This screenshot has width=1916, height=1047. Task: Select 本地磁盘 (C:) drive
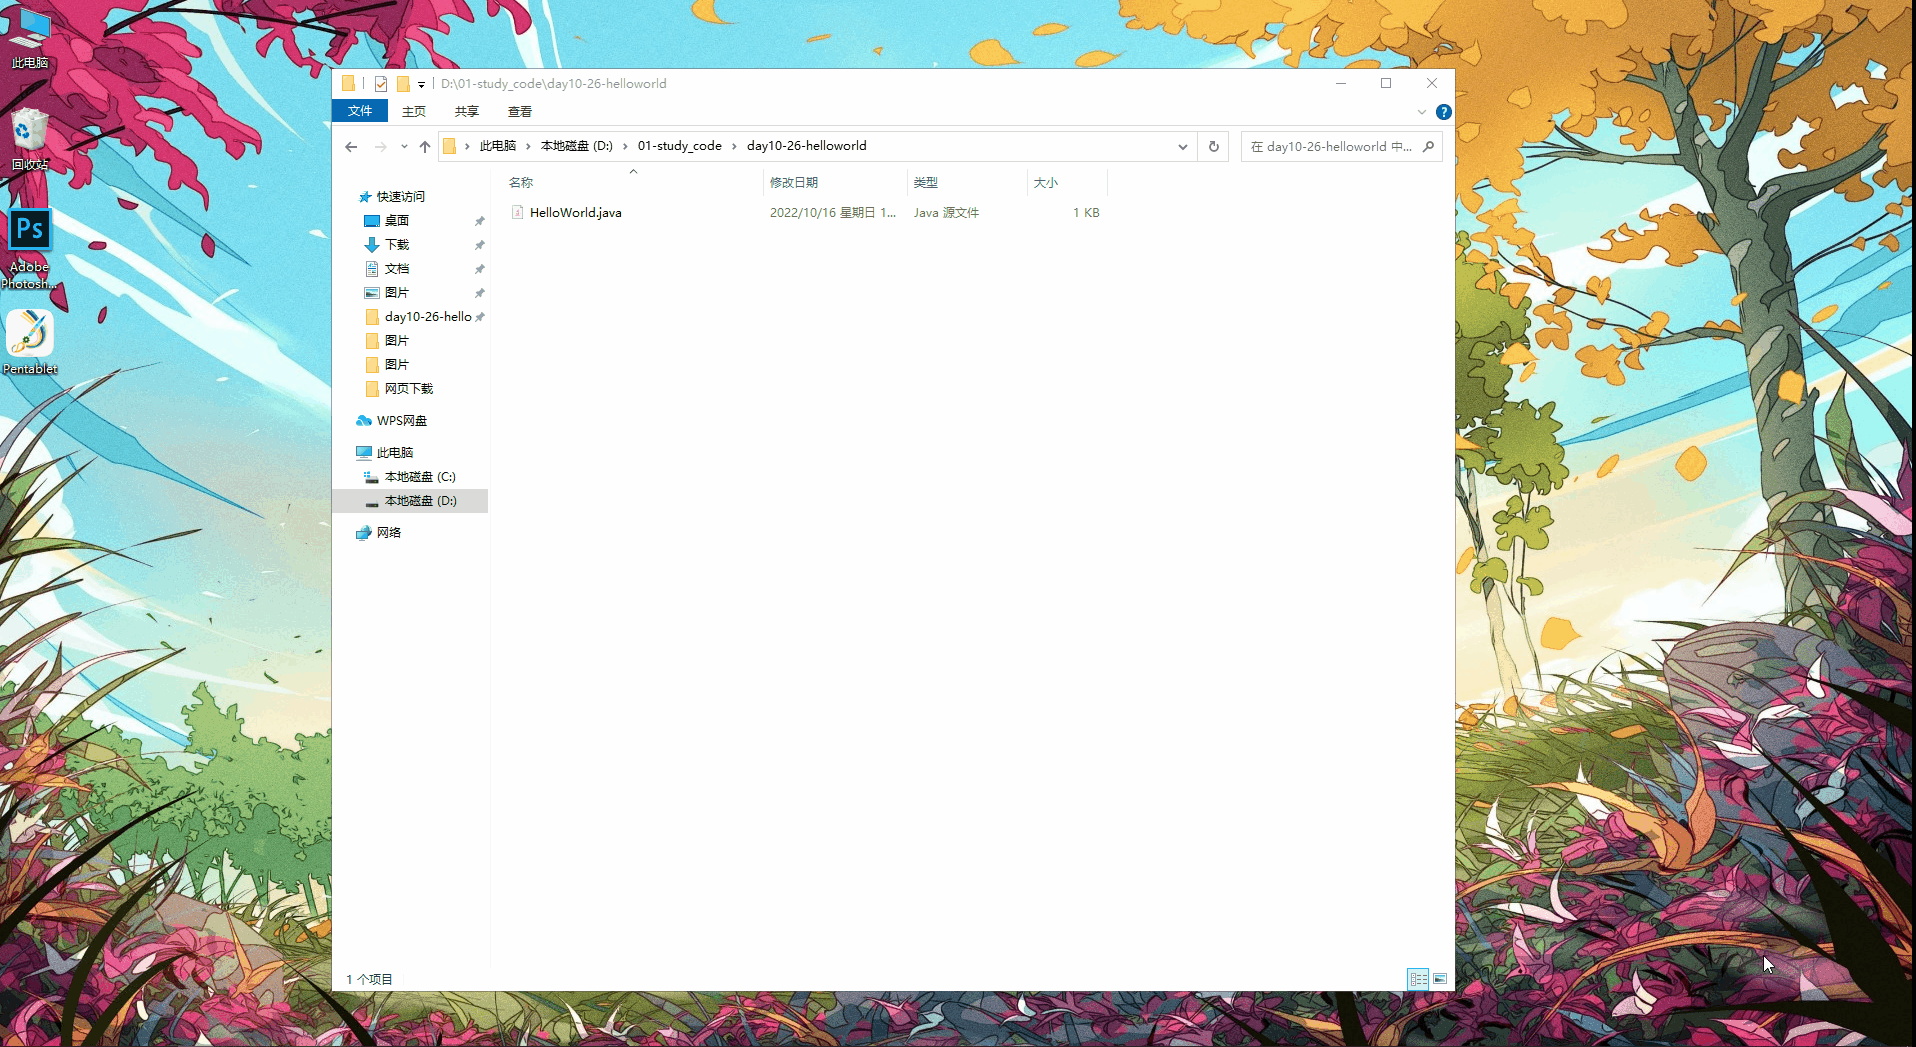click(420, 477)
